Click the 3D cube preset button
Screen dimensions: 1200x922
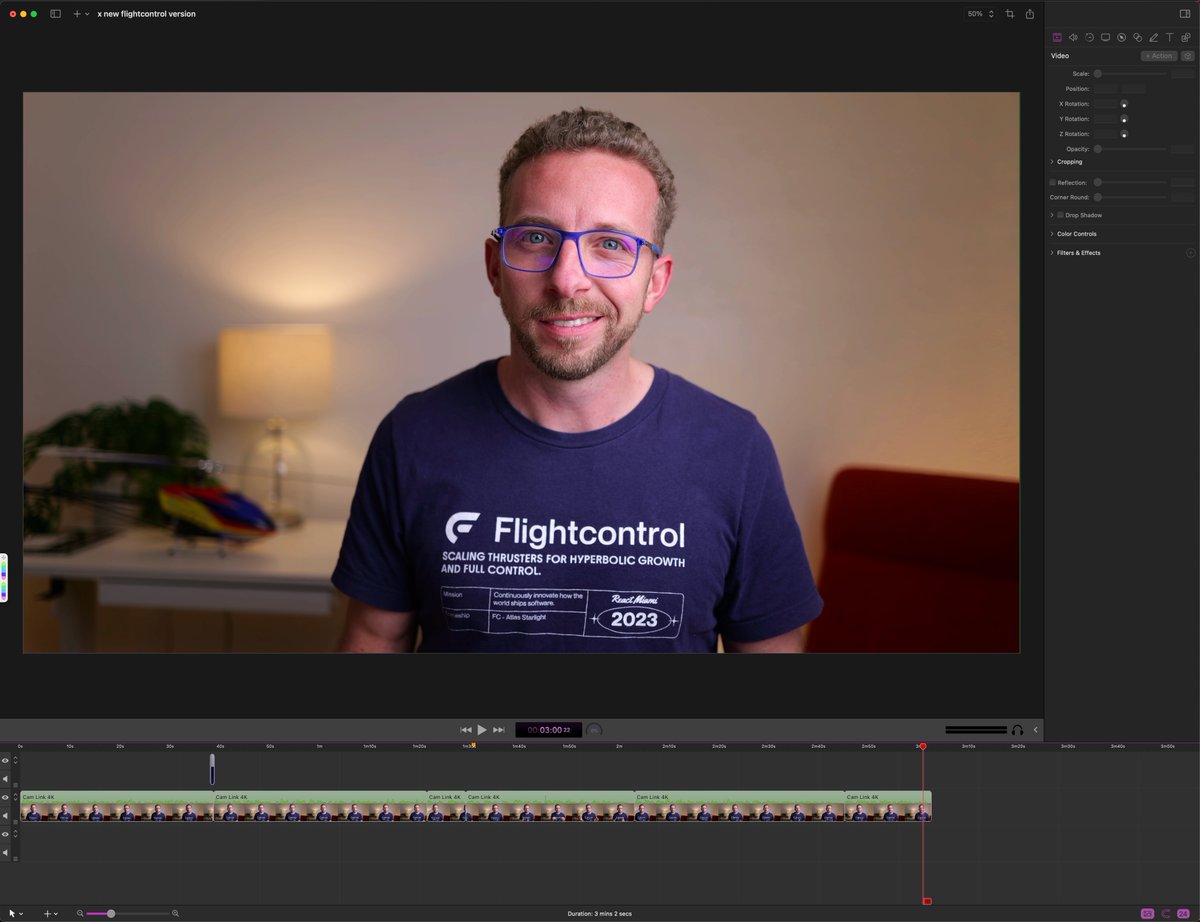(x=1188, y=56)
